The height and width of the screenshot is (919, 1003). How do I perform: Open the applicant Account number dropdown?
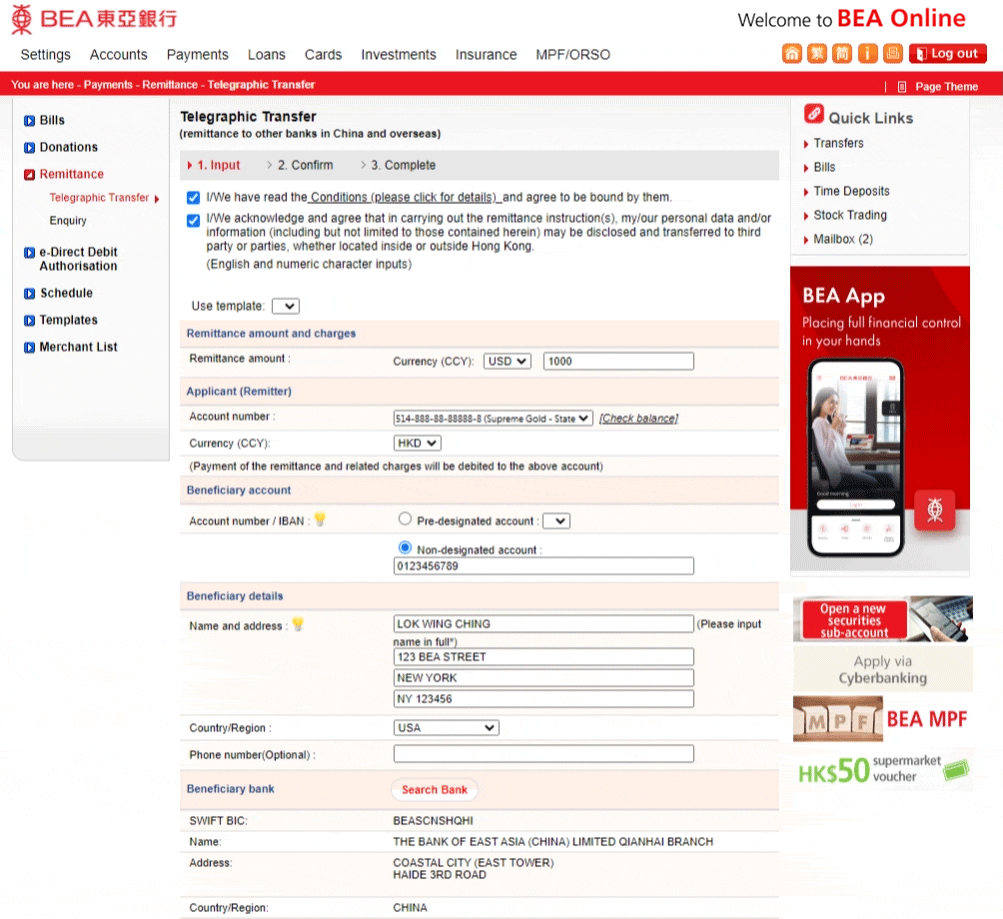tap(493, 418)
